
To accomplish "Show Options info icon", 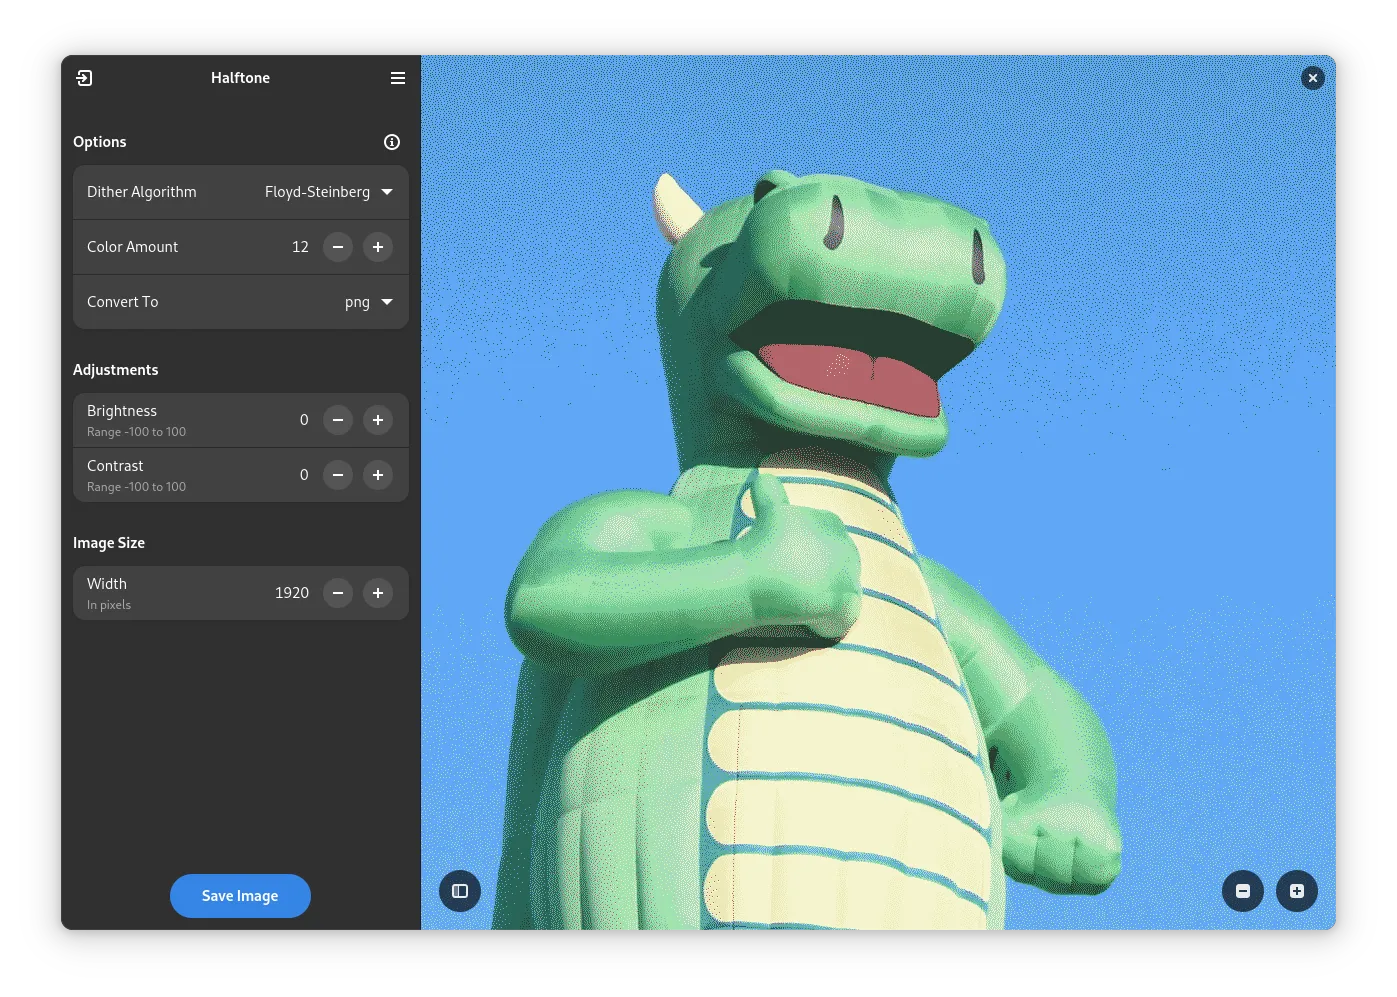I will [392, 142].
